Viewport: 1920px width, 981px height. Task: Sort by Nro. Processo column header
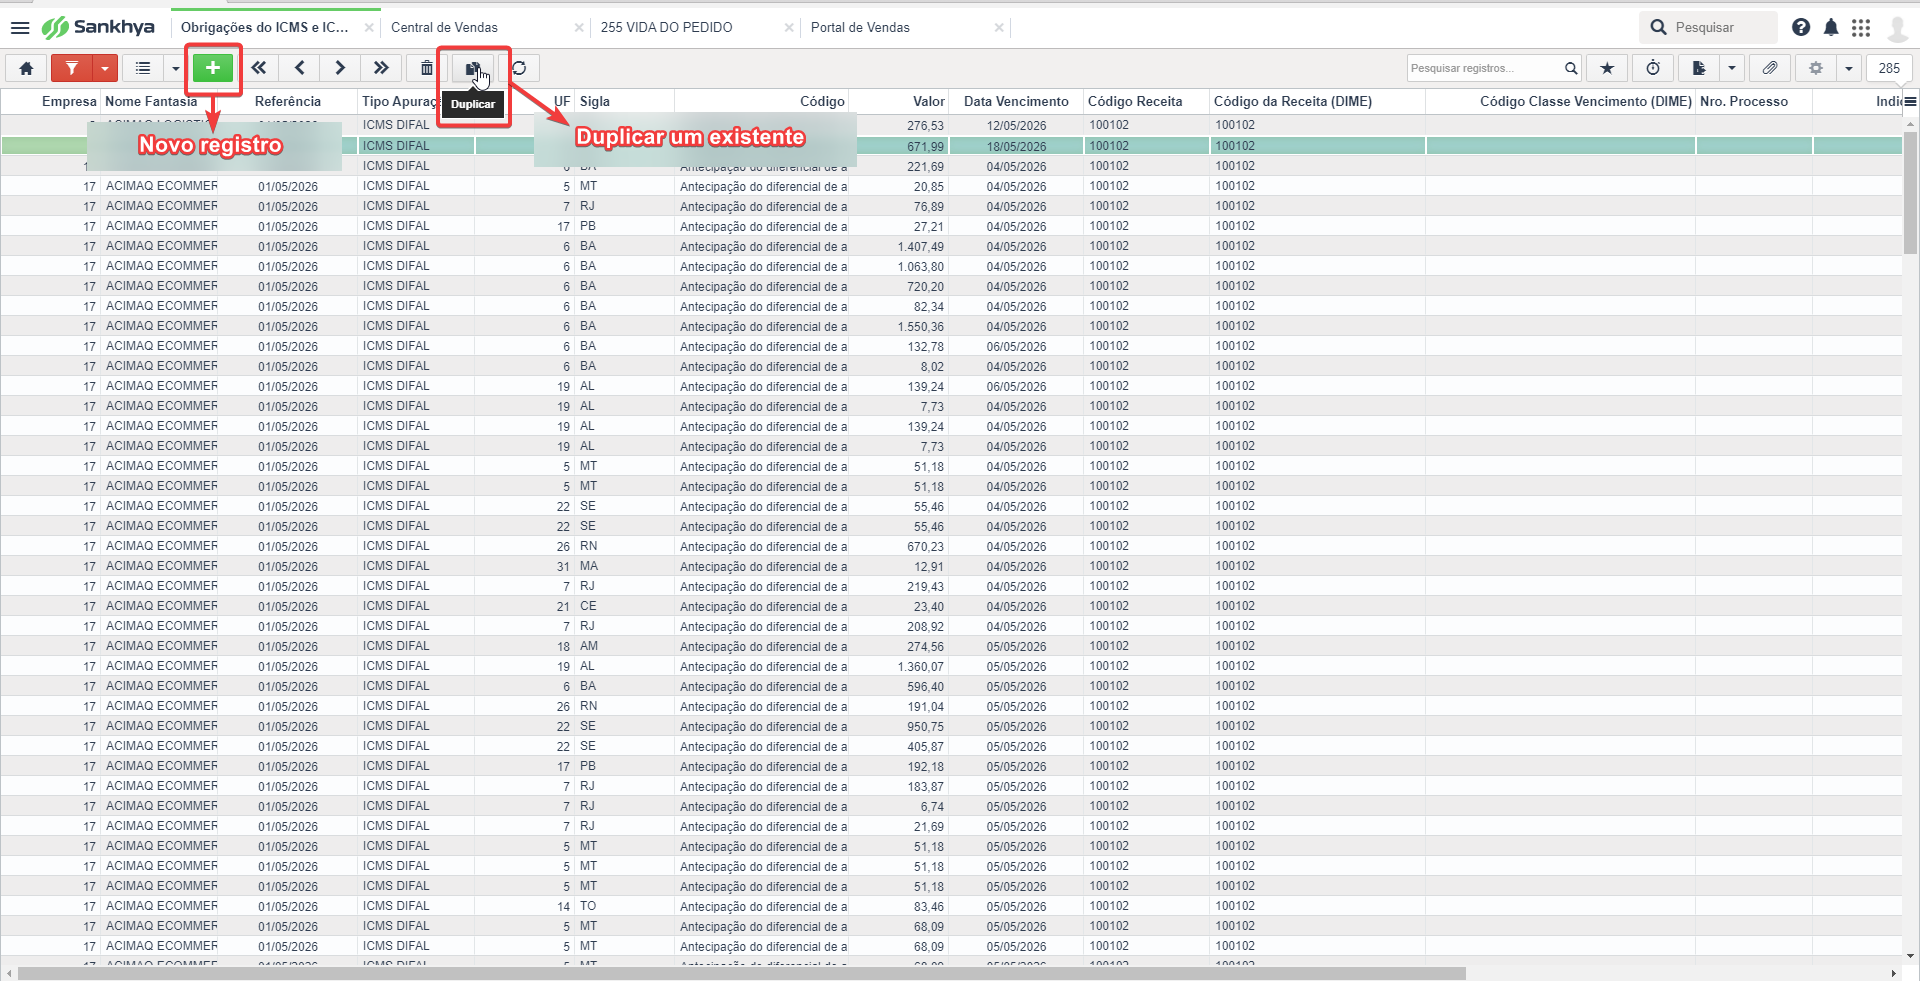1744,101
